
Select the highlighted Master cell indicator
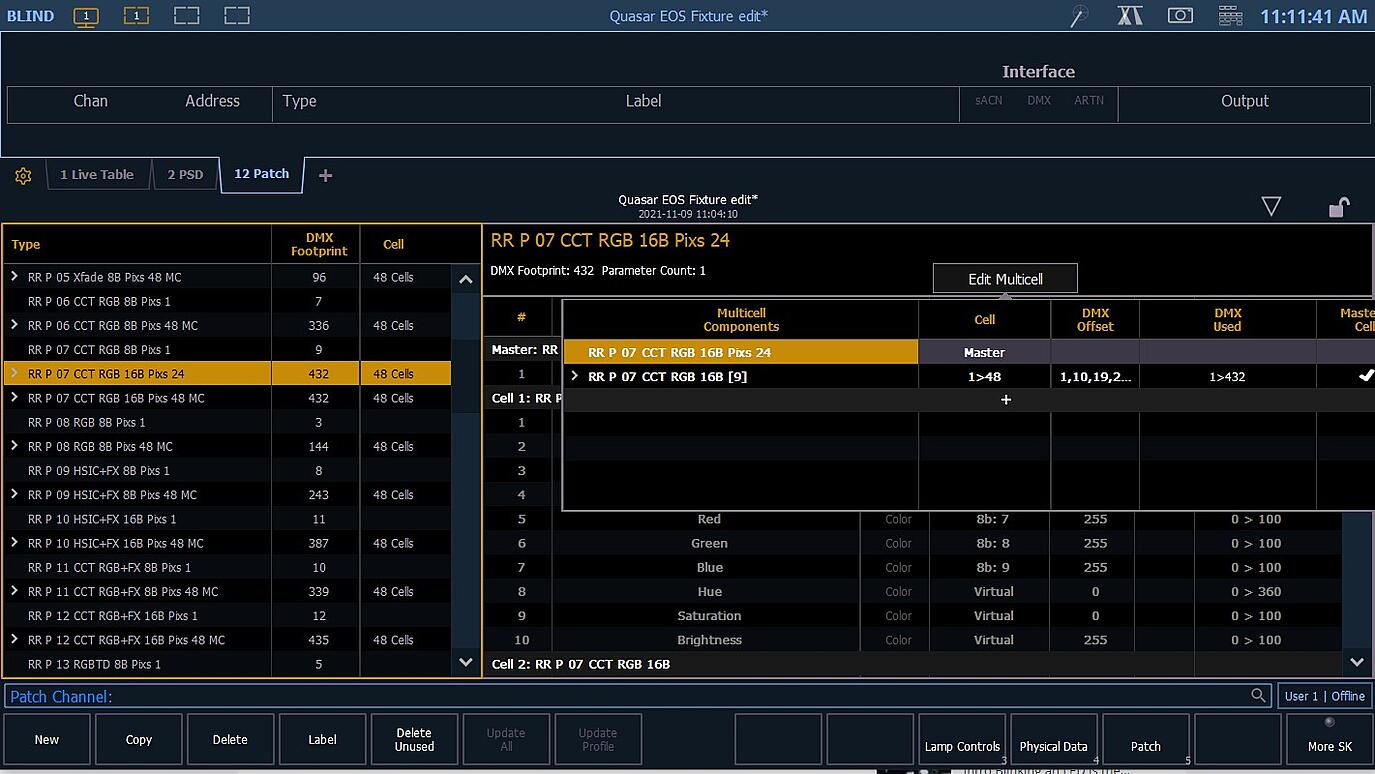coord(984,352)
